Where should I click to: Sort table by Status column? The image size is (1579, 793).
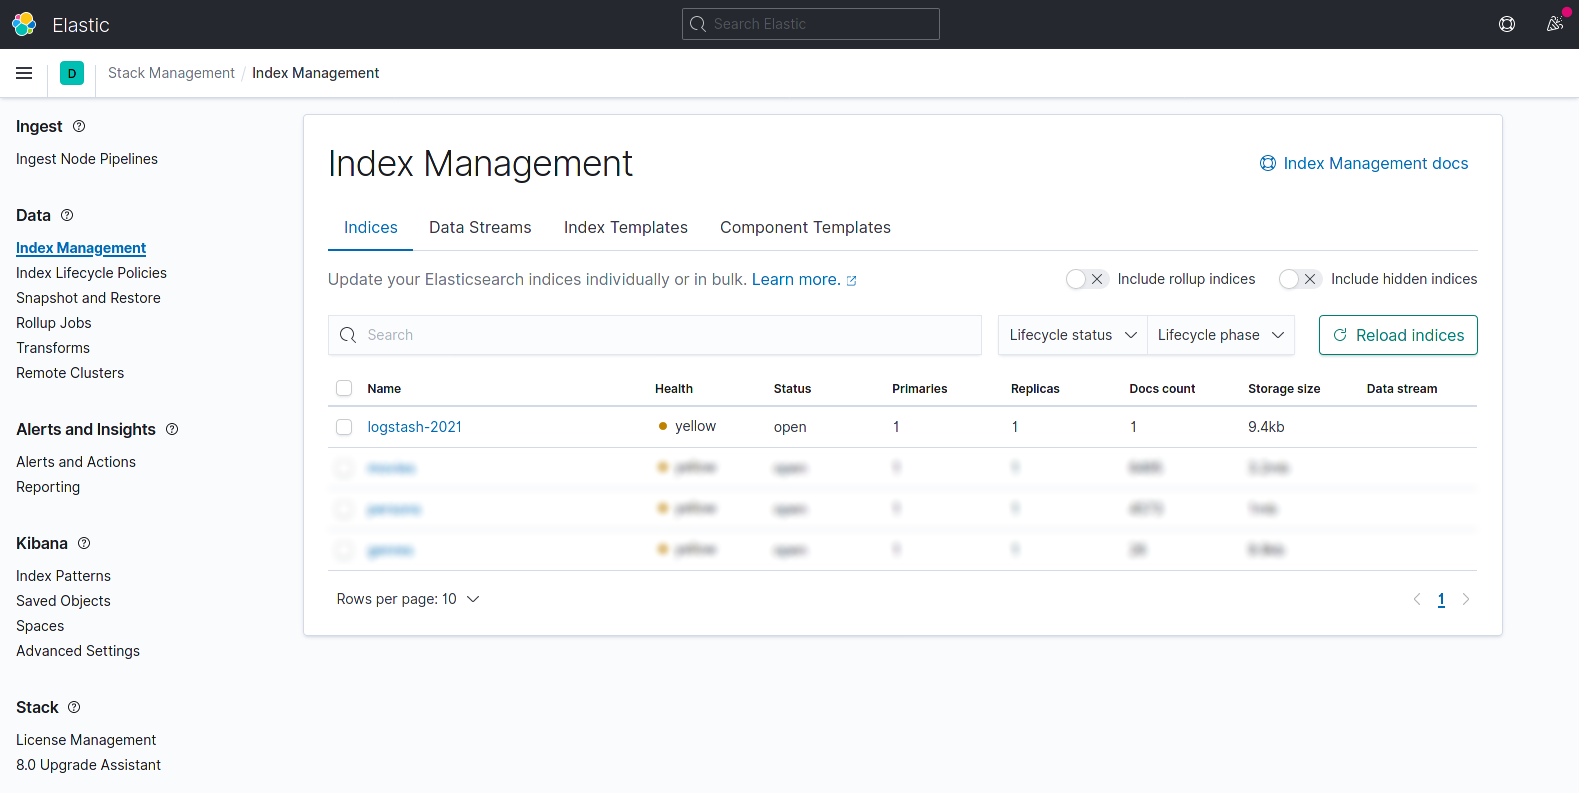click(792, 389)
